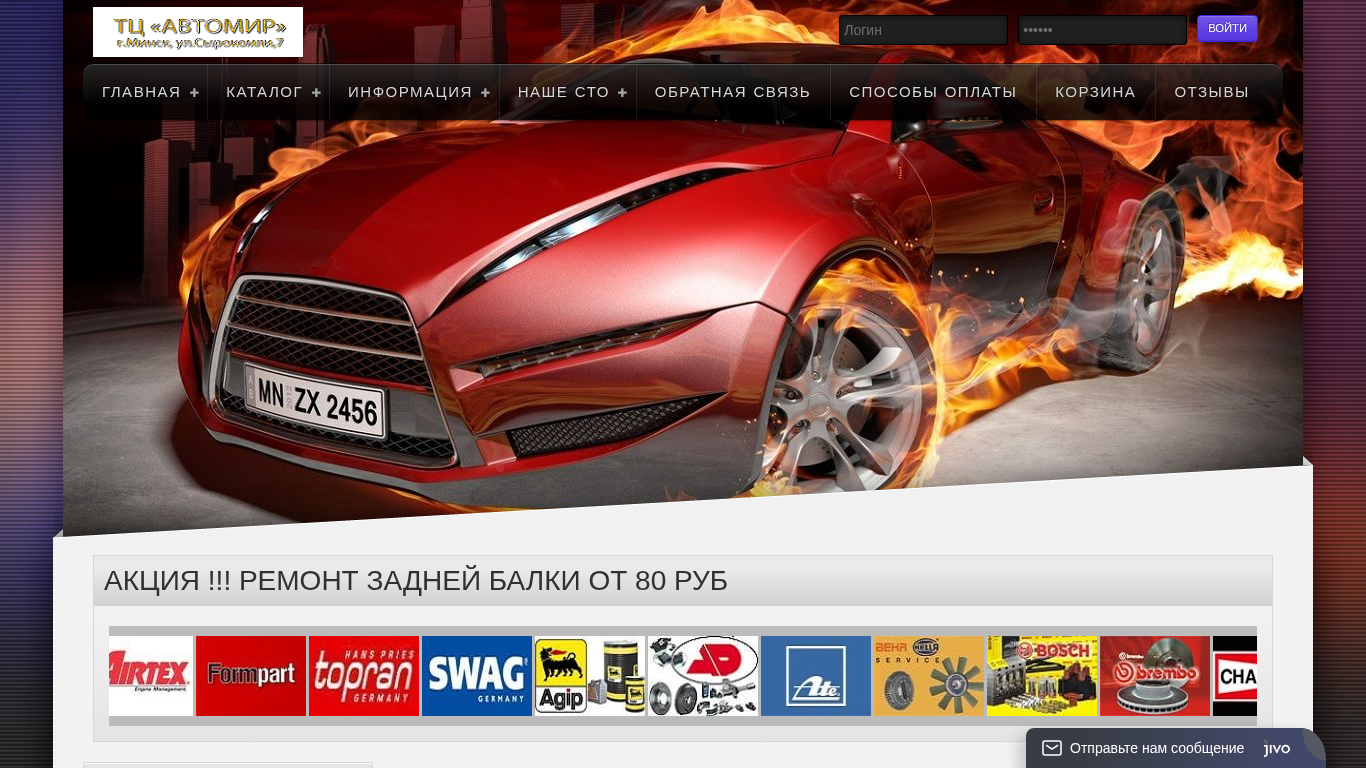Expand the КАТАЛОГ menu
The image size is (1366, 768).
(269, 92)
